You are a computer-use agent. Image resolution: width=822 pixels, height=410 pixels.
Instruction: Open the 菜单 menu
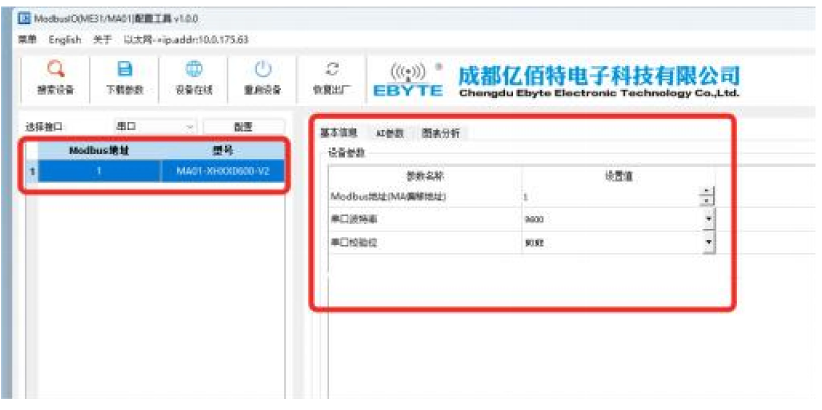point(26,40)
